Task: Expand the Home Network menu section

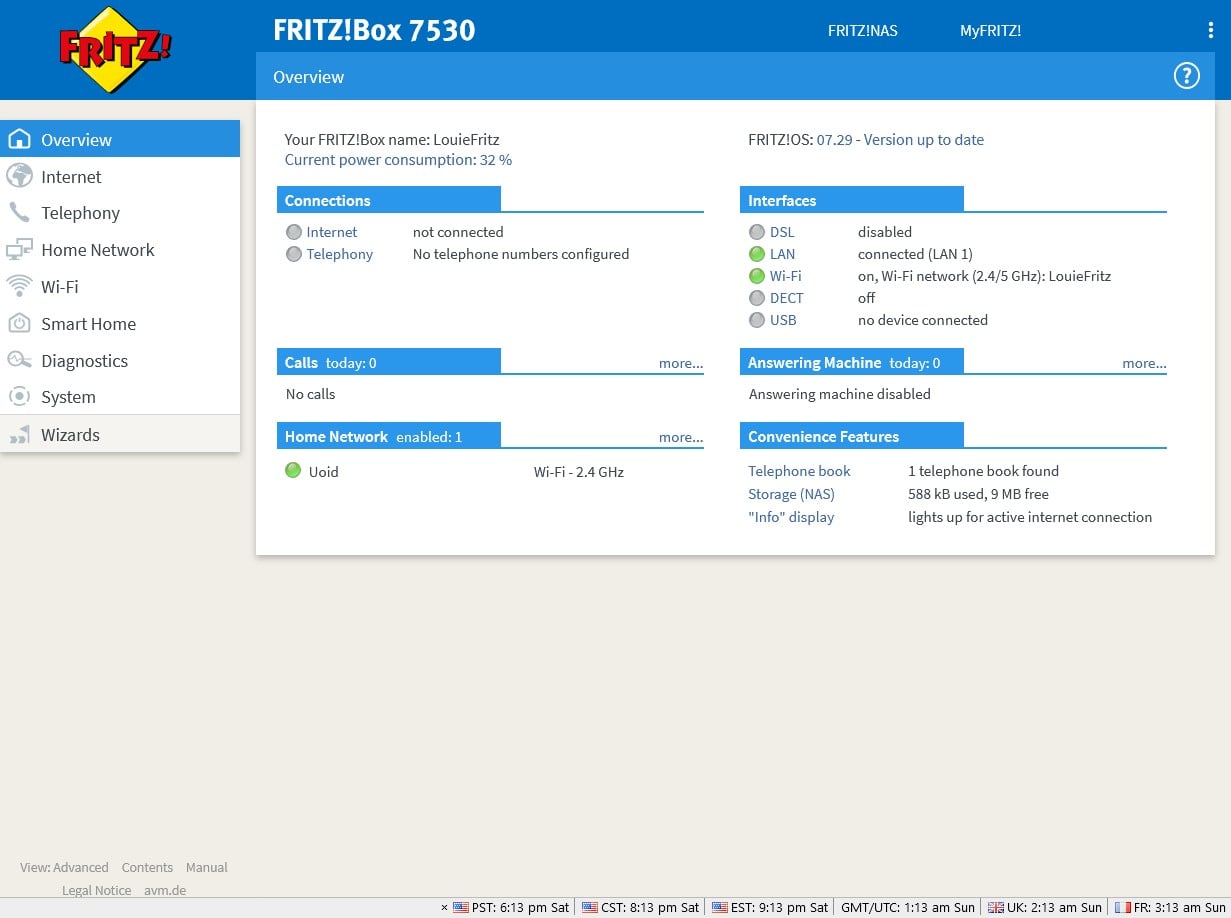Action: (97, 250)
